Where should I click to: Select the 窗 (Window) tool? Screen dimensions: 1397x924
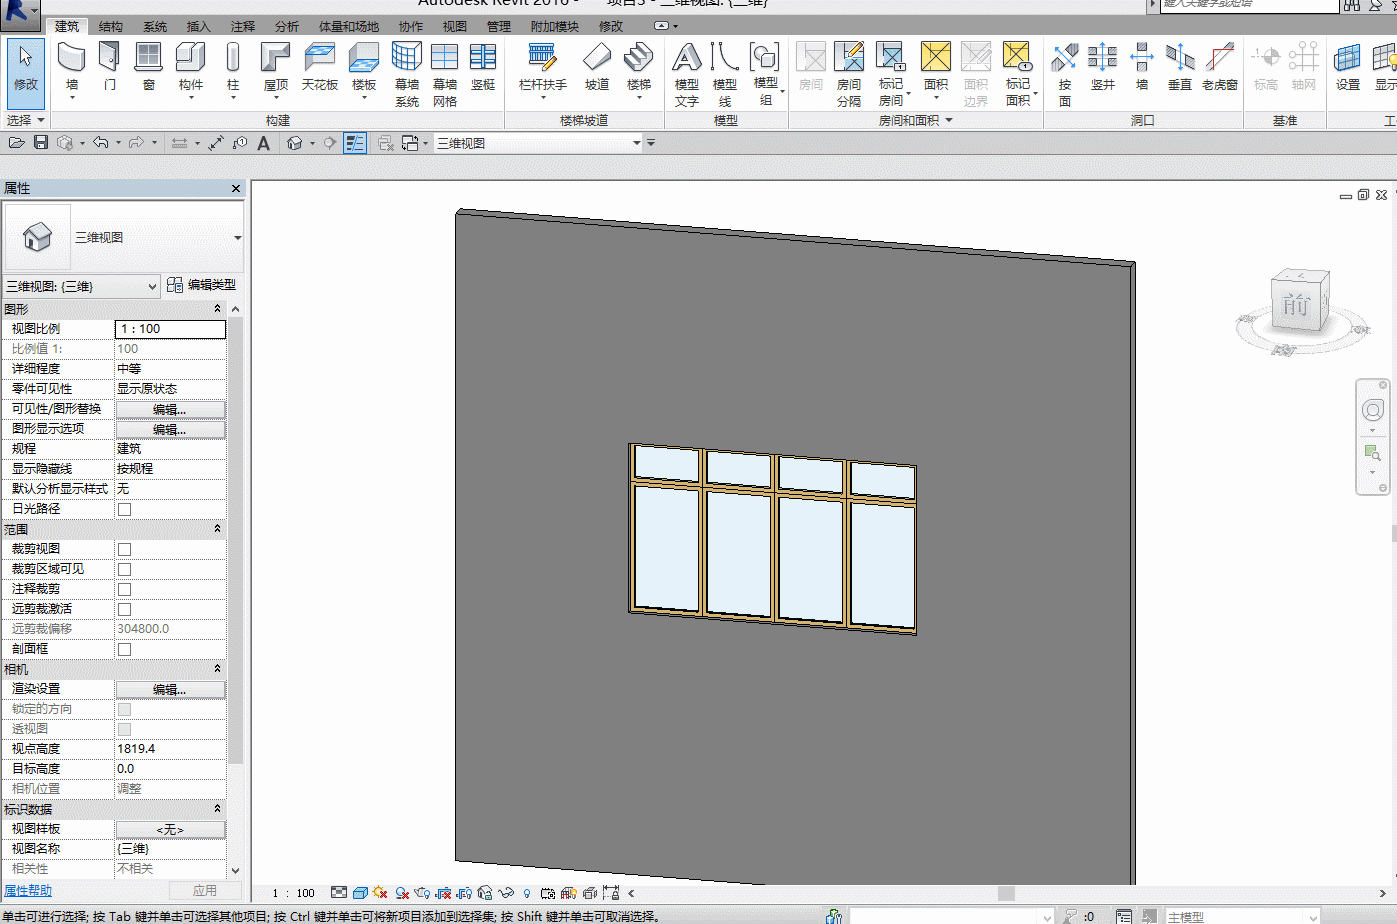tap(148, 67)
